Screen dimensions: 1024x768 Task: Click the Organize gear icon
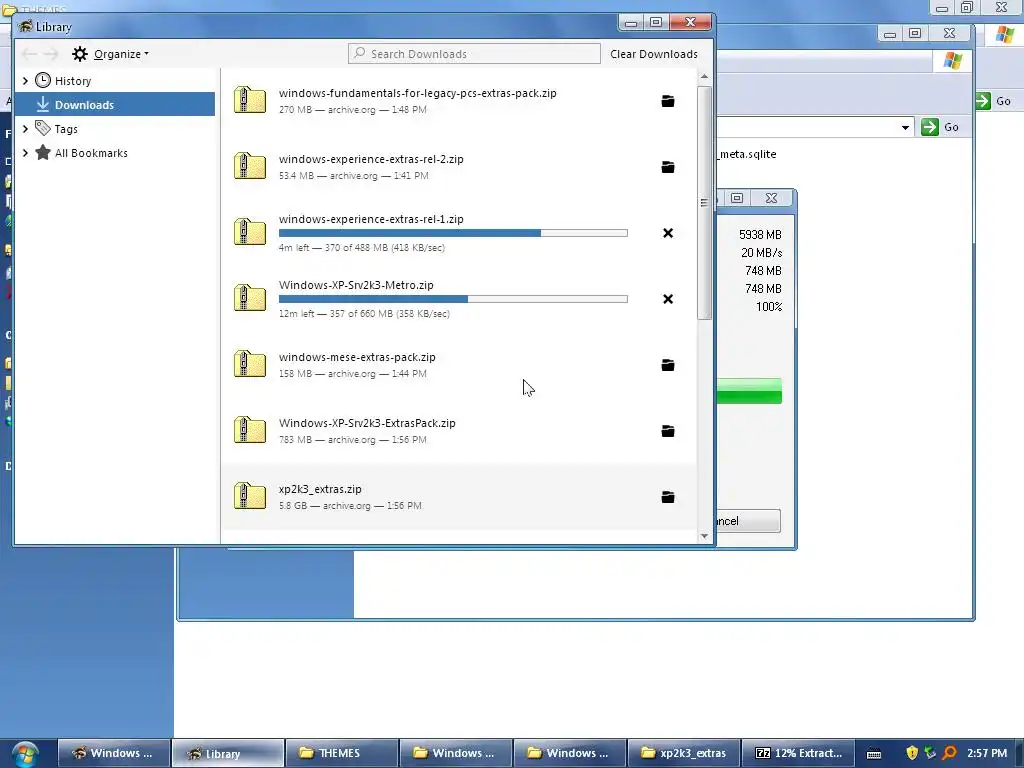click(x=80, y=54)
